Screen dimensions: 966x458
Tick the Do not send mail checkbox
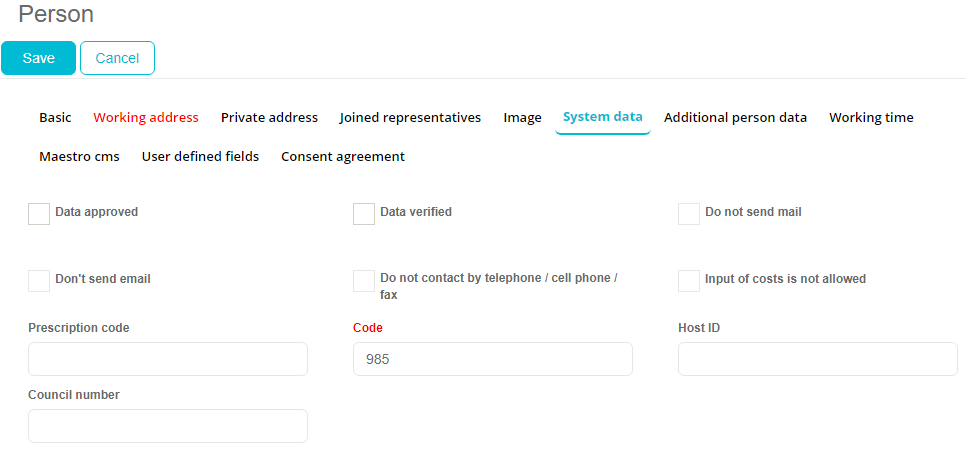(689, 214)
